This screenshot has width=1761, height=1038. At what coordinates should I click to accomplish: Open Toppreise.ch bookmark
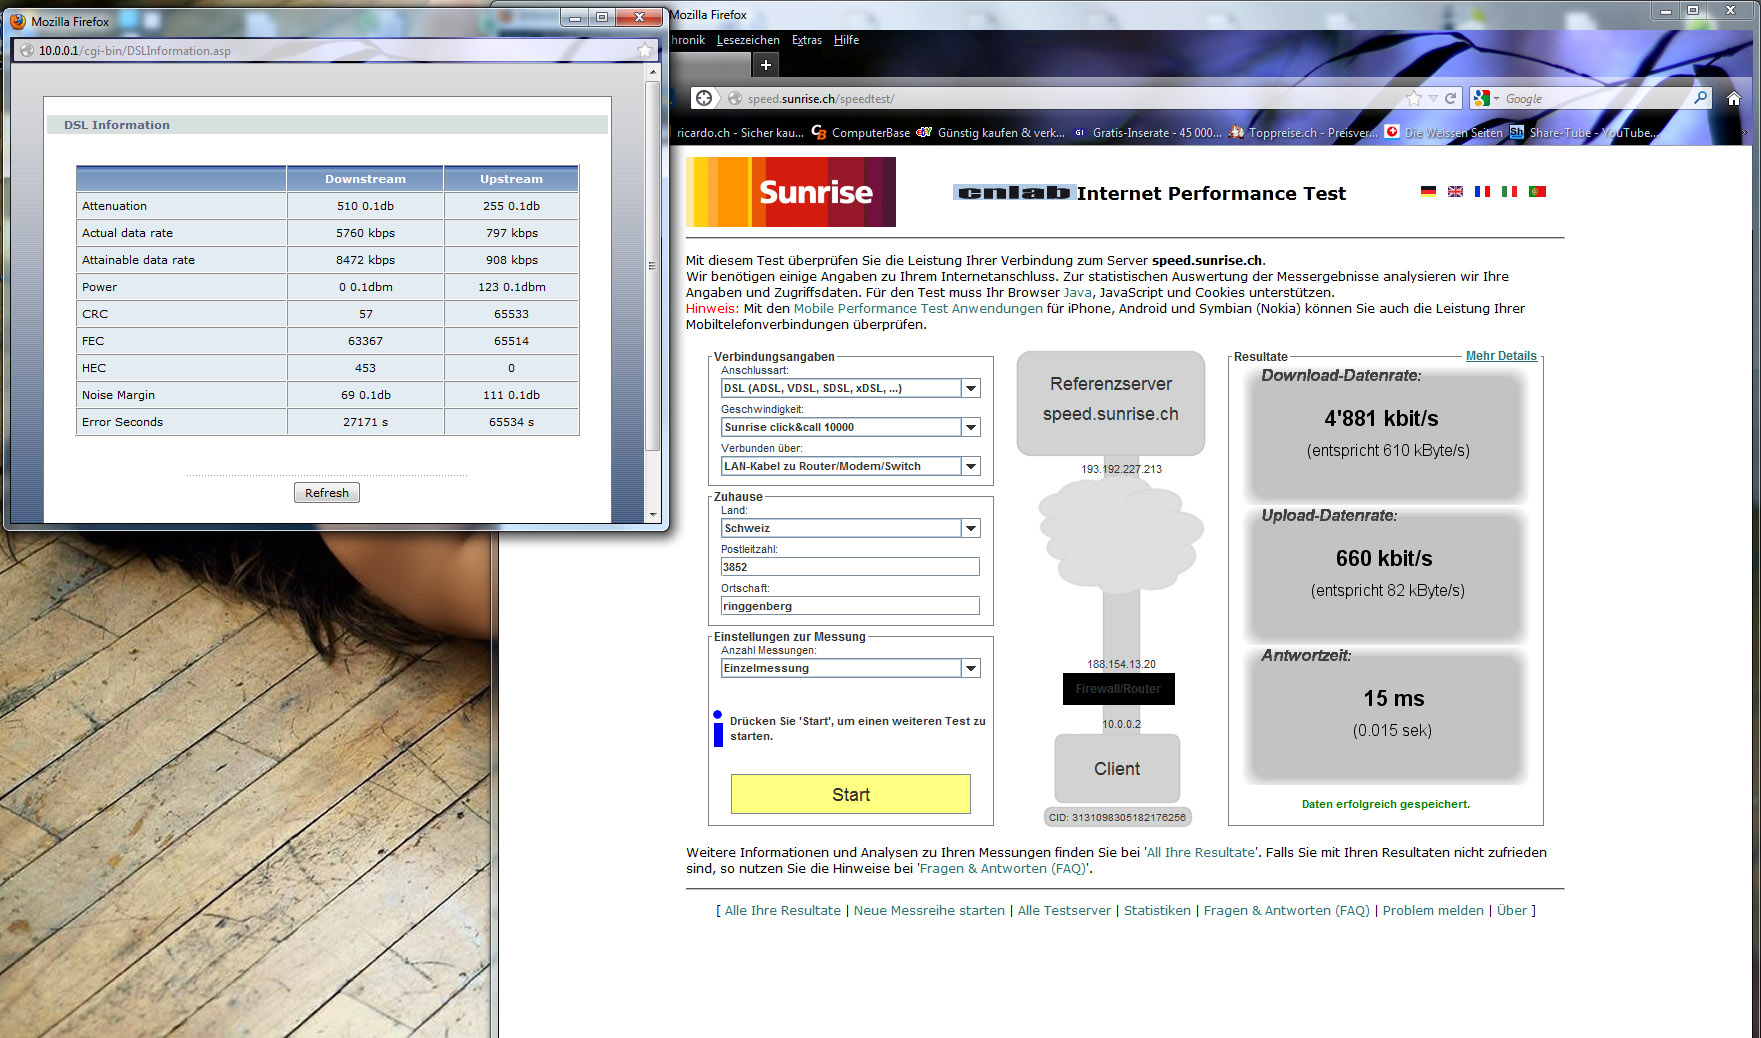coord(1304,132)
